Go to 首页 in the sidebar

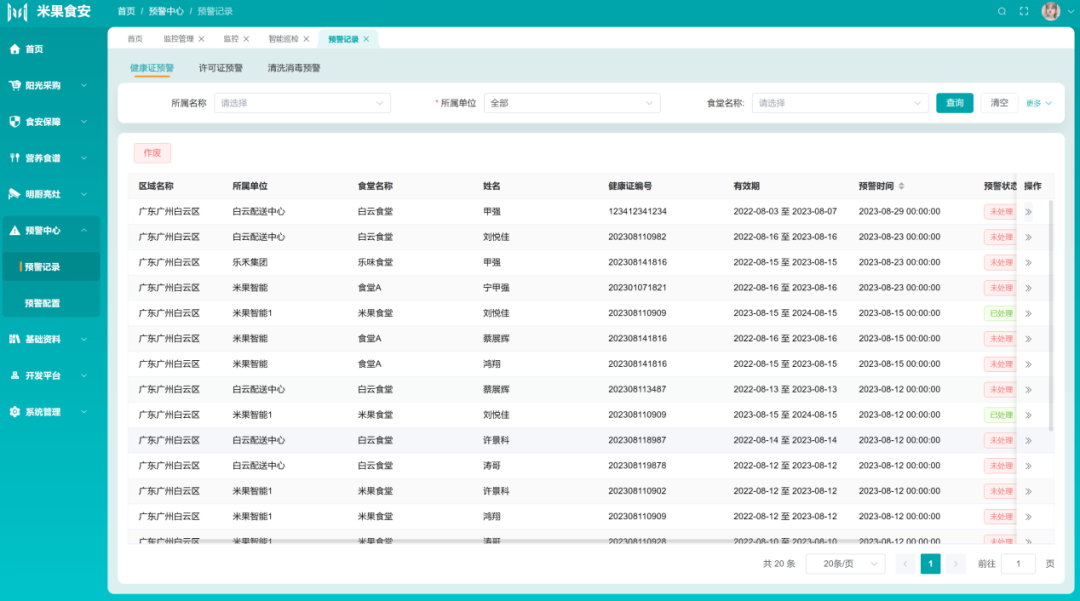(x=52, y=49)
